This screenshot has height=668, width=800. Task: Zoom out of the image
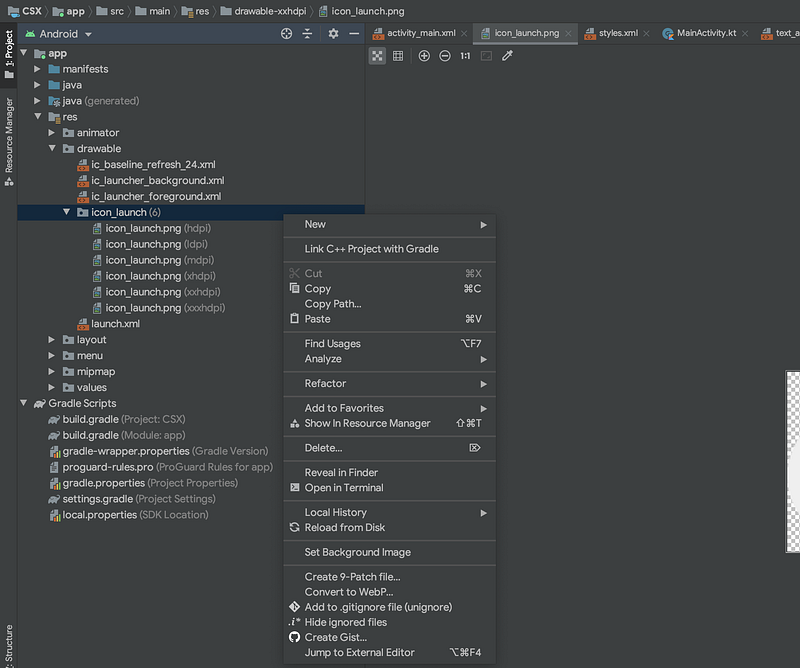tap(445, 56)
